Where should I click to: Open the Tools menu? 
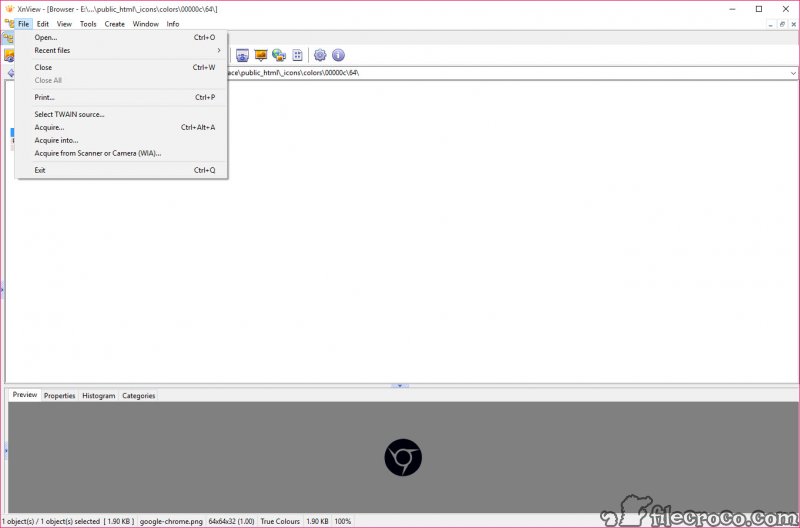pos(88,24)
